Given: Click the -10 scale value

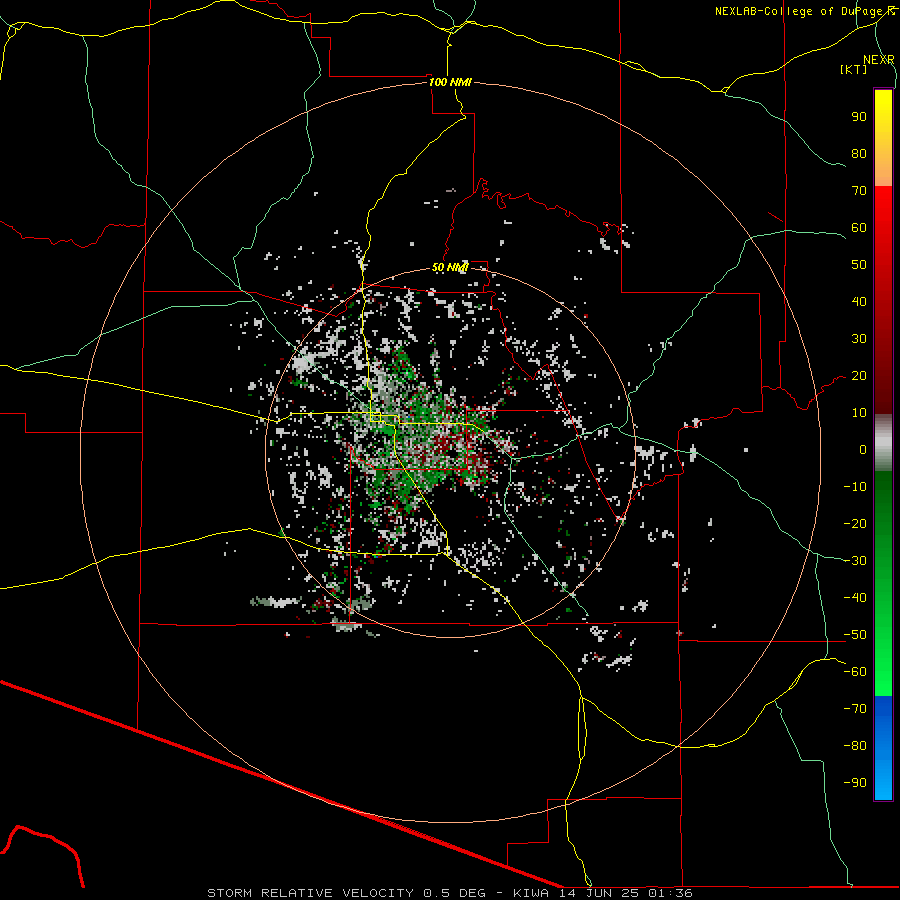Looking at the screenshot, I should click(855, 487).
